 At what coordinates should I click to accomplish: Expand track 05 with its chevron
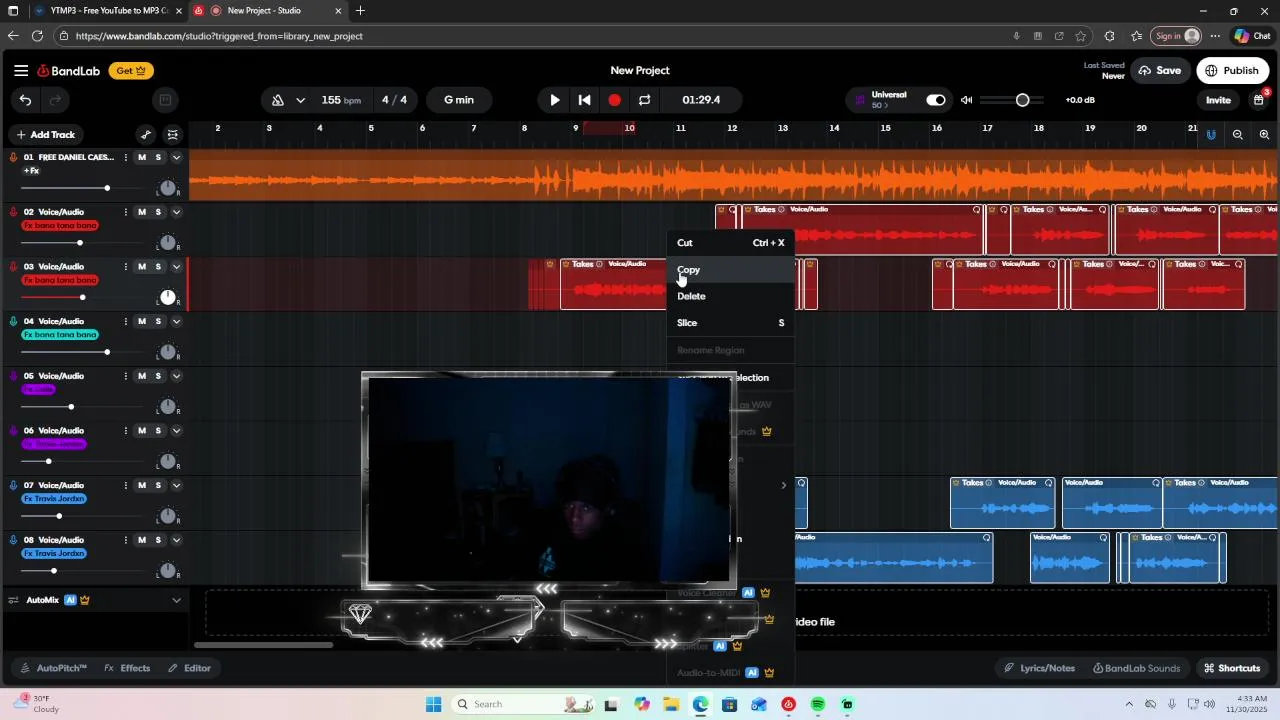[x=176, y=376]
